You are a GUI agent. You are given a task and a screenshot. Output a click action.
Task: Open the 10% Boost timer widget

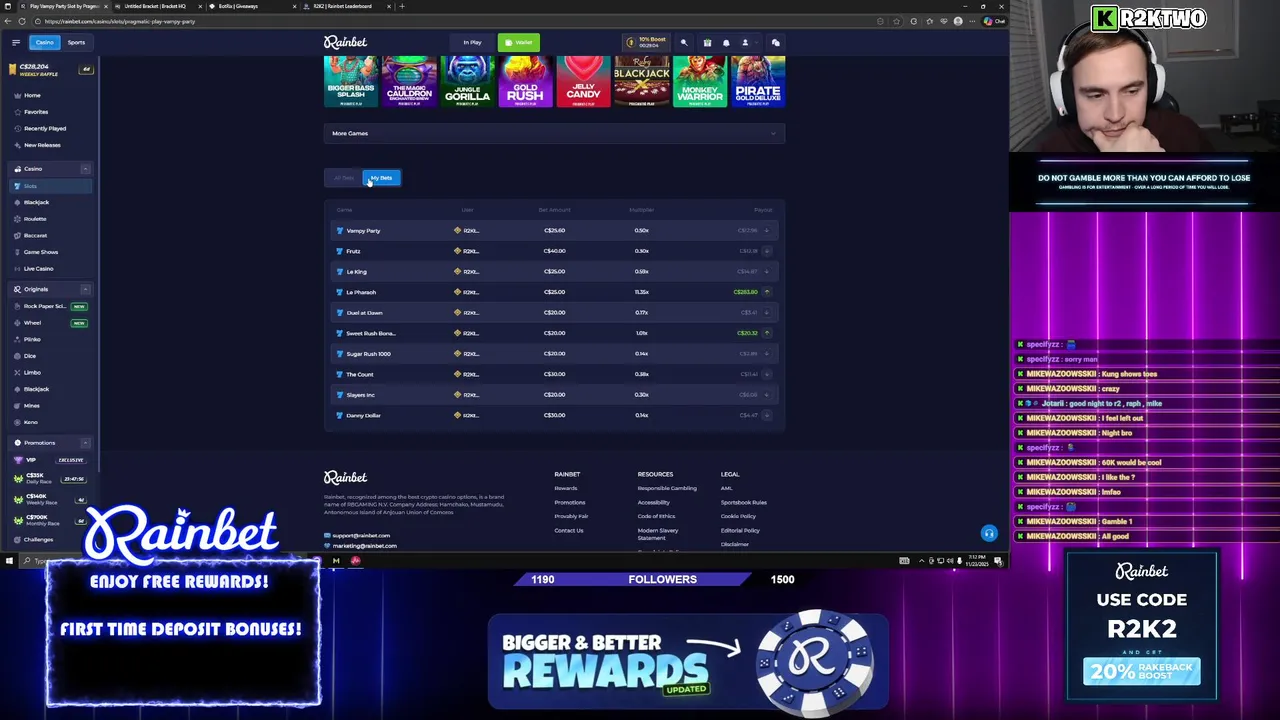point(645,42)
